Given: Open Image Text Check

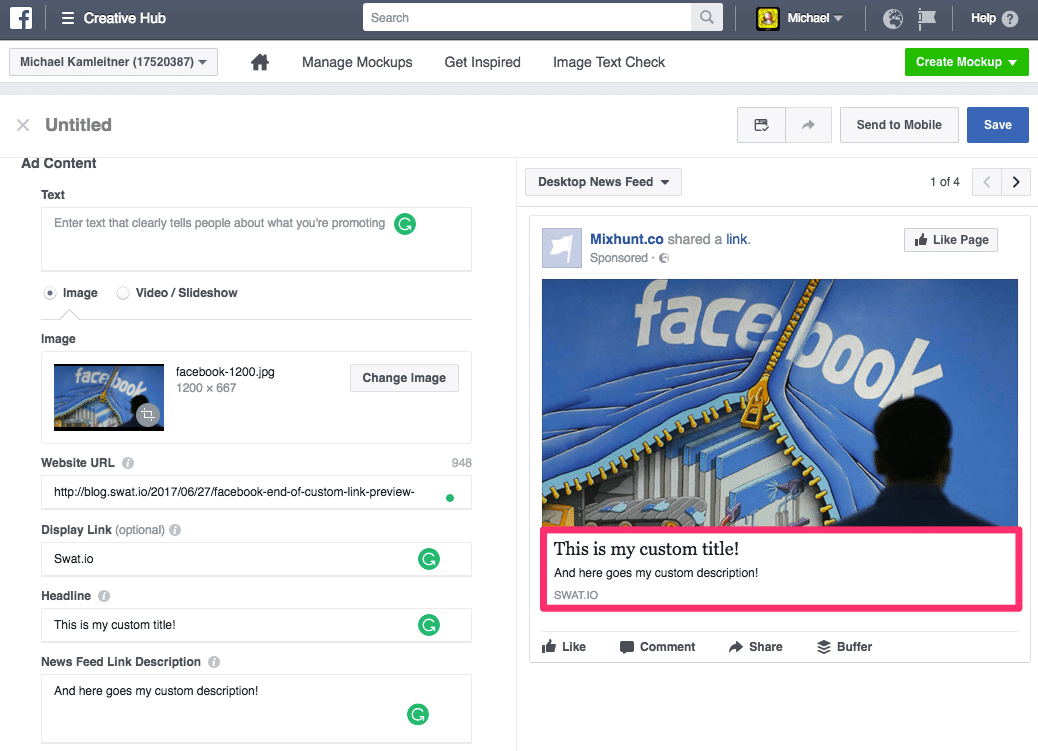Looking at the screenshot, I should pos(609,62).
